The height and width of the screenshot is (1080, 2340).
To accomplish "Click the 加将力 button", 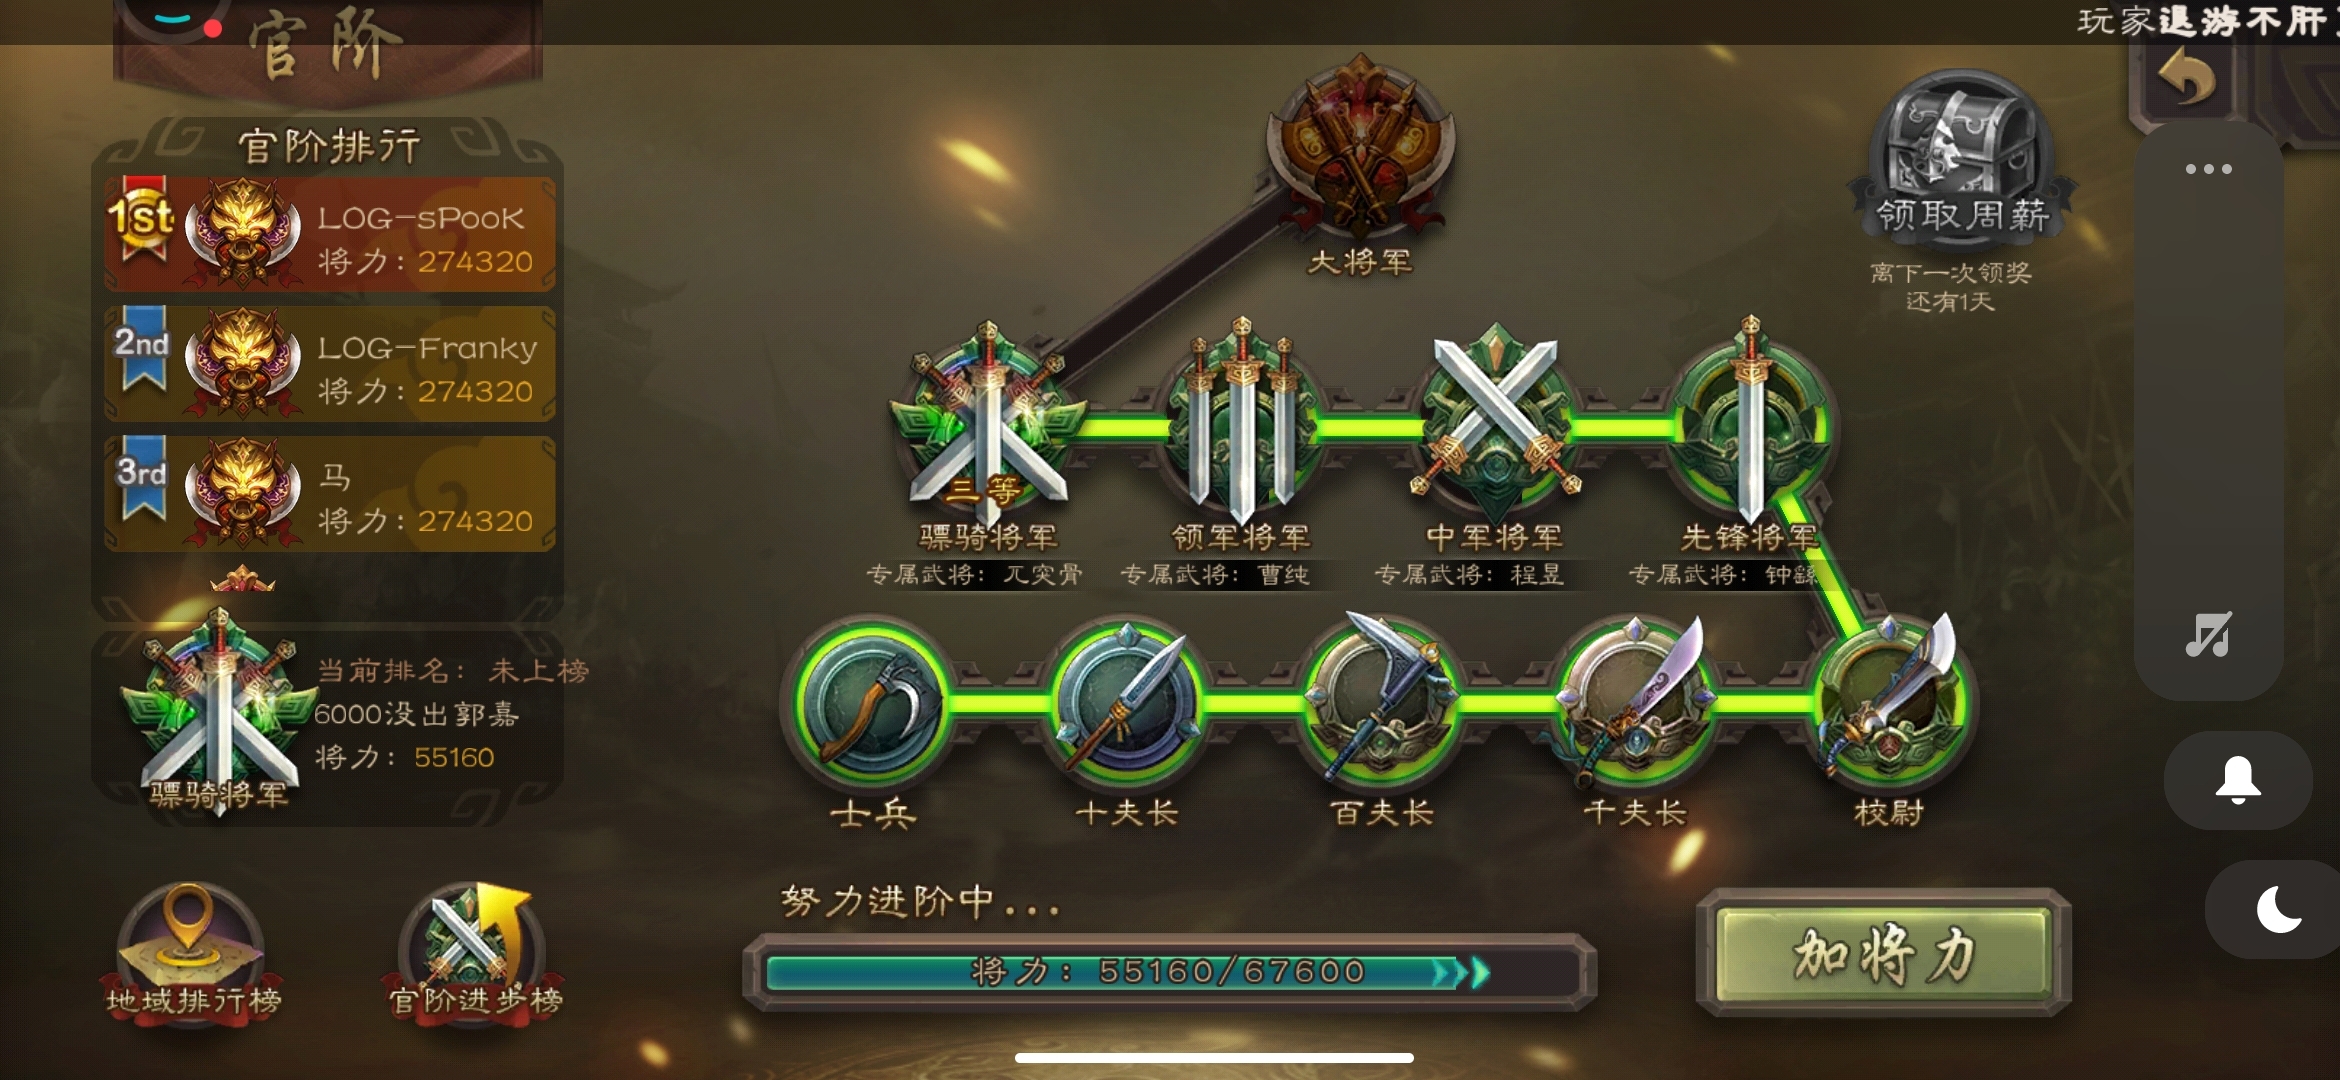I will coord(1884,953).
